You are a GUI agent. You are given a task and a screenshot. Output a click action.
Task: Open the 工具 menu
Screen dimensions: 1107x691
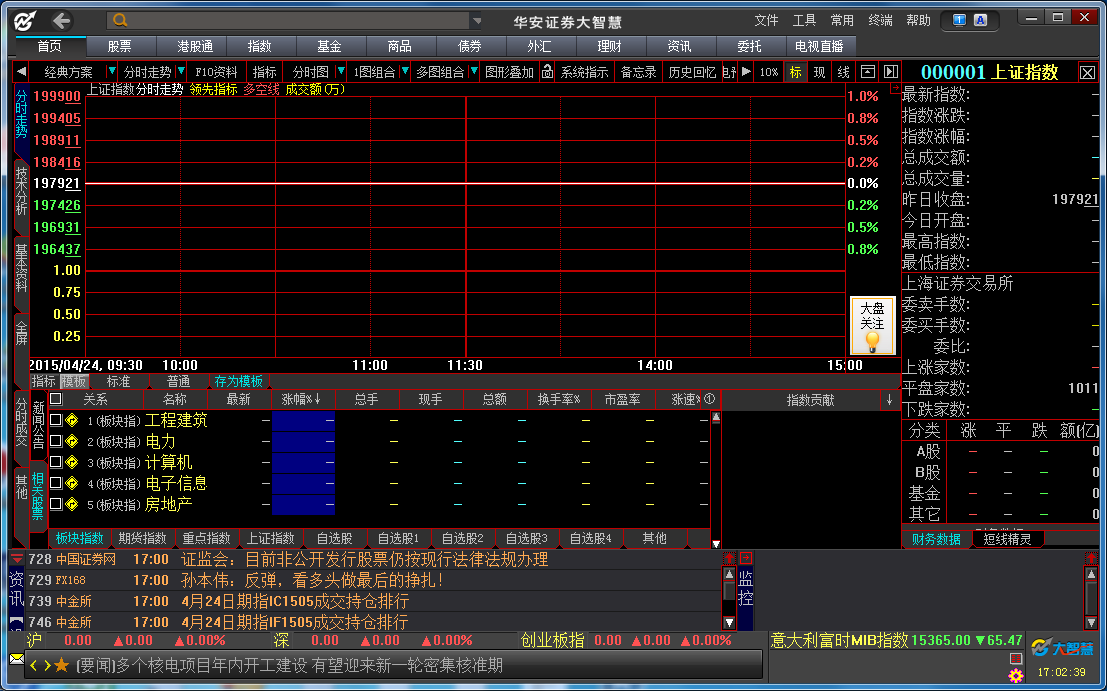(x=804, y=20)
